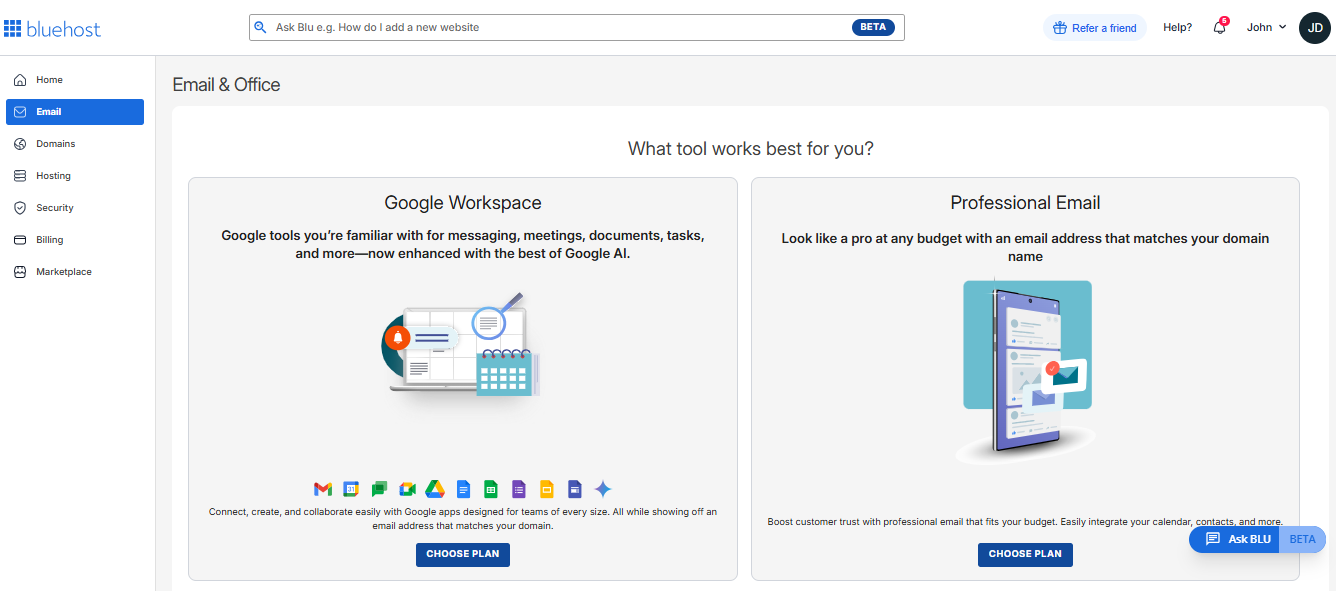Open the John account dropdown
Image resolution: width=1336 pixels, height=591 pixels.
coord(1264,27)
